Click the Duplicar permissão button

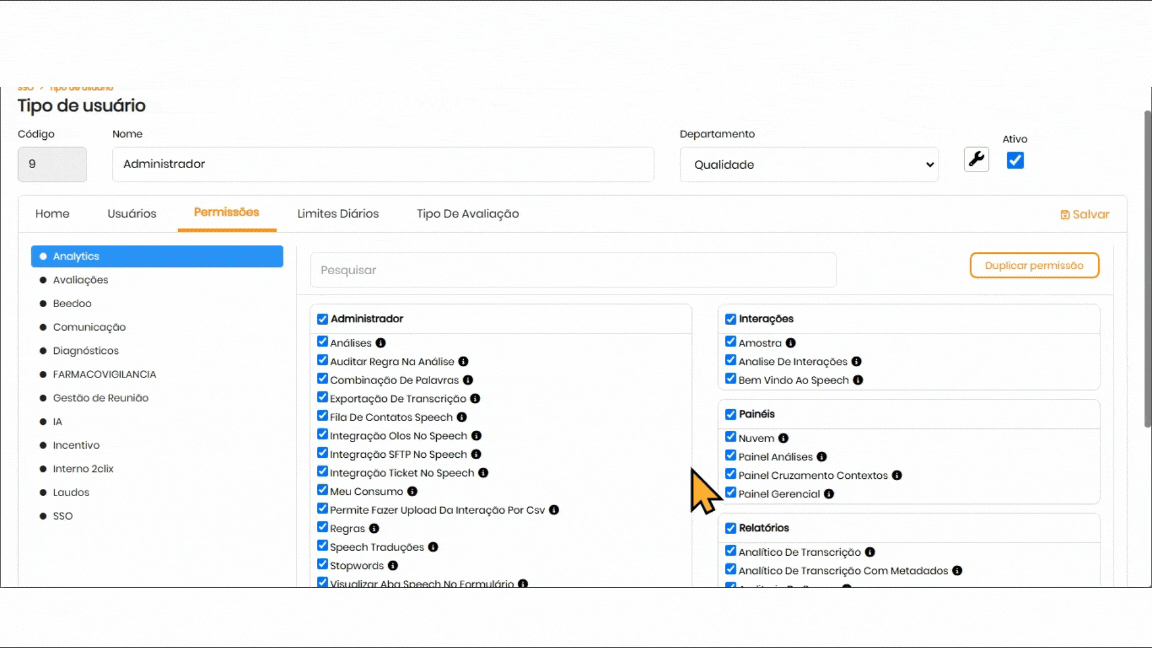[x=1034, y=265]
